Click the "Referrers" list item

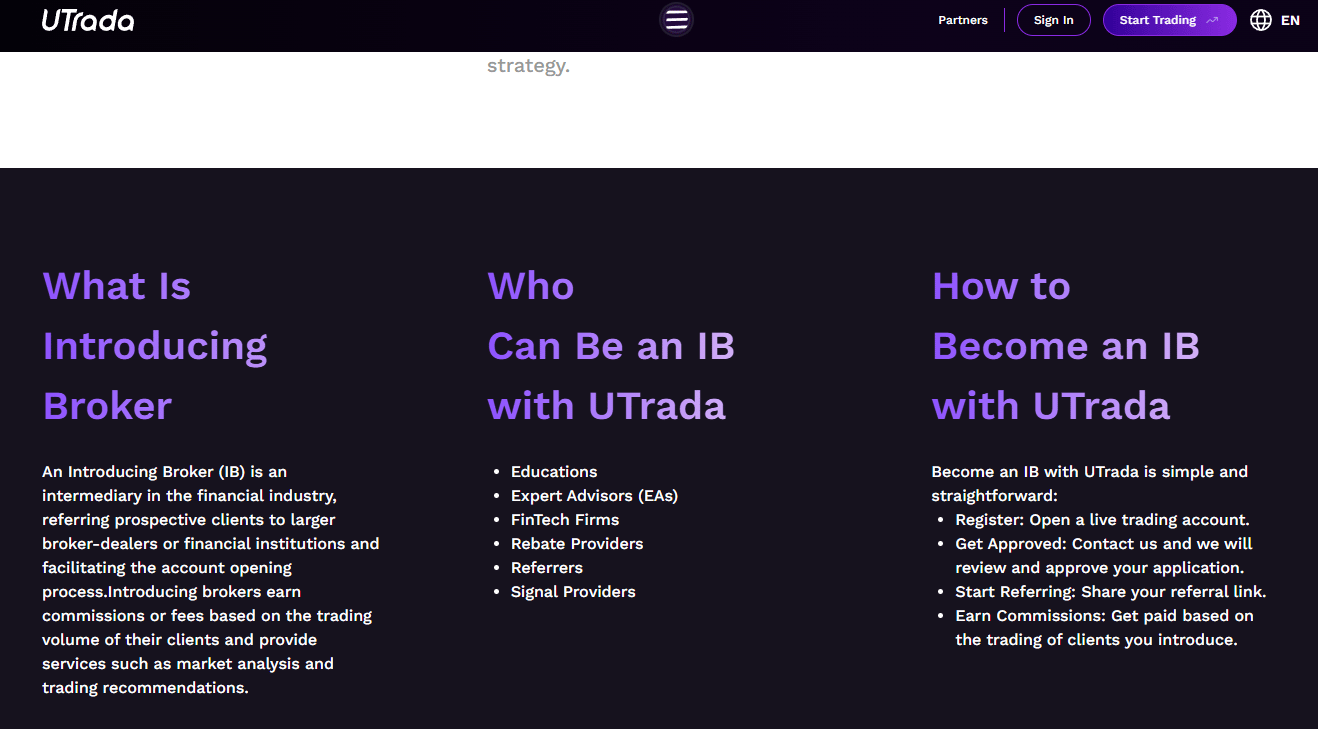pos(547,568)
